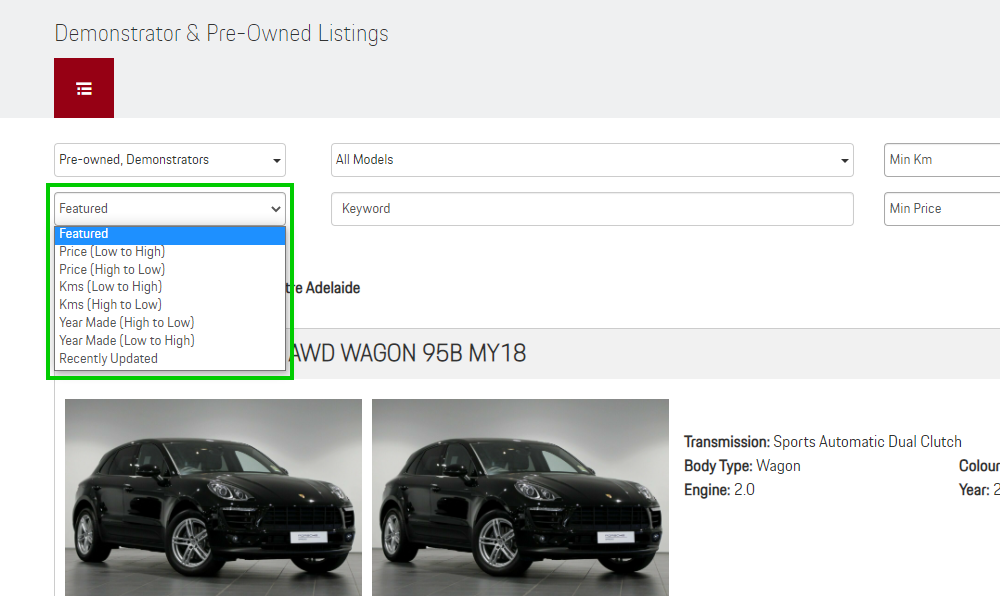Select the highlighted Featured option
1000x596 pixels.
pyautogui.click(x=84, y=233)
